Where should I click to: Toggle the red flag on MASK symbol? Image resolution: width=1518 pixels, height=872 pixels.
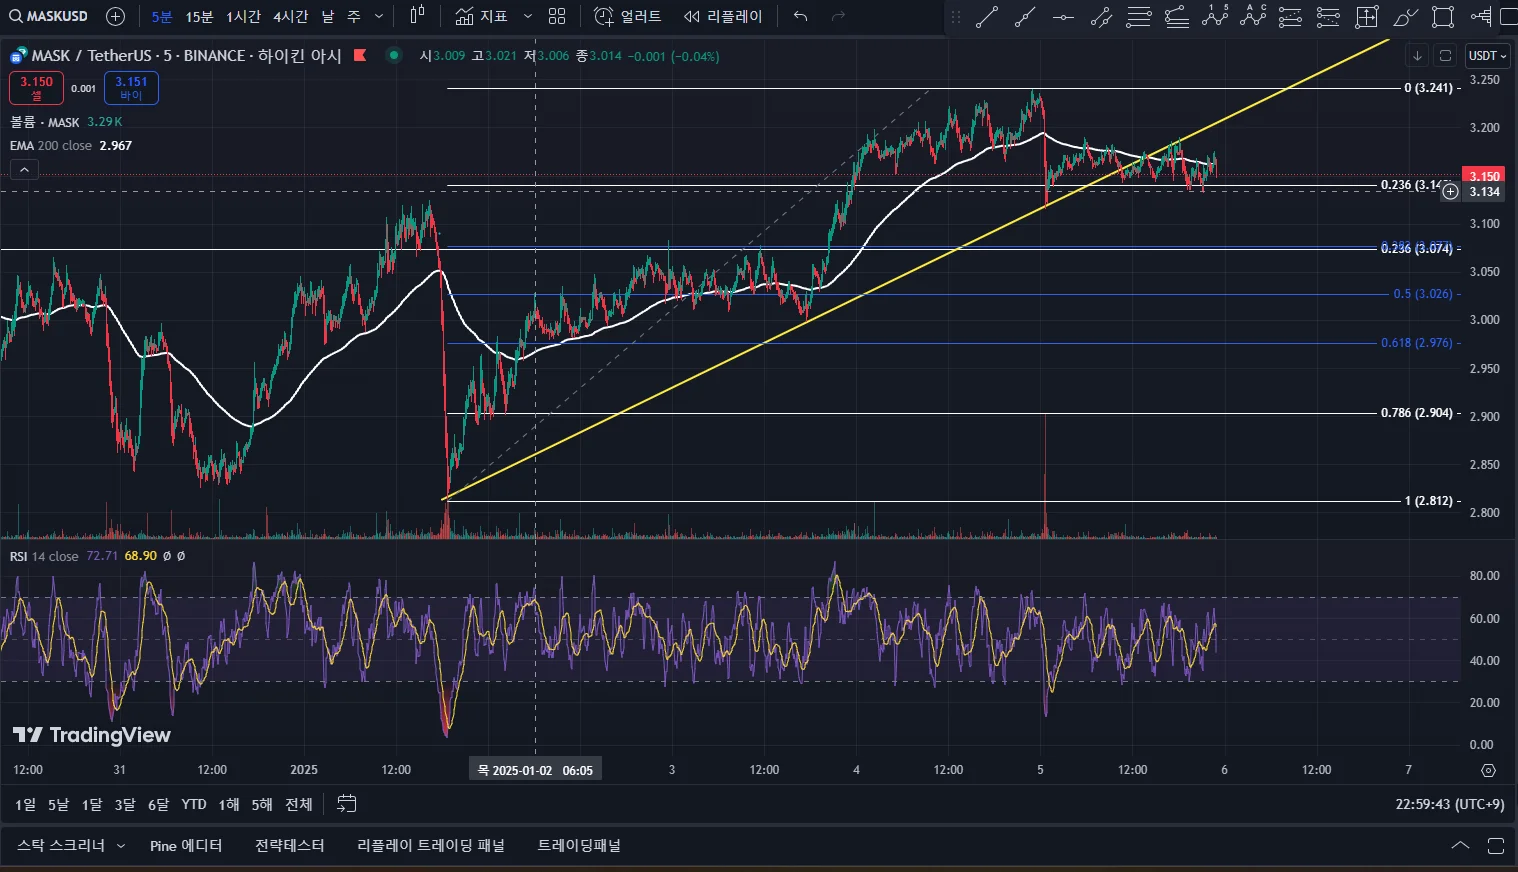[360, 56]
